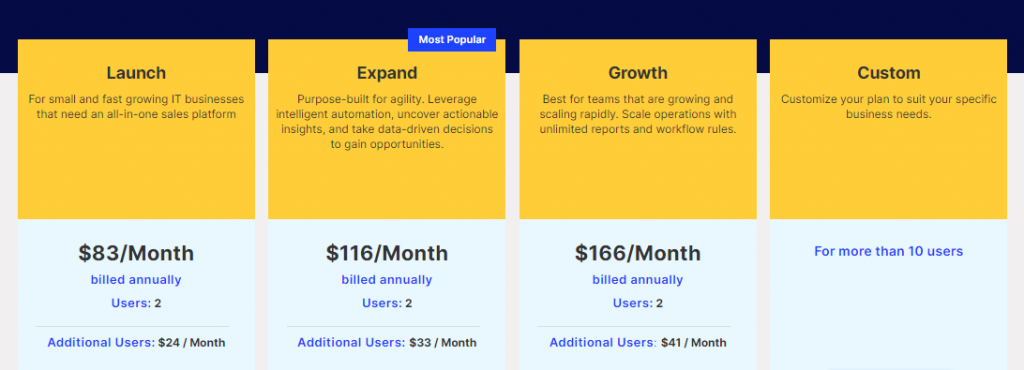This screenshot has height=370, width=1024.
Task: Click the Custom plan description text
Action: 889,107
